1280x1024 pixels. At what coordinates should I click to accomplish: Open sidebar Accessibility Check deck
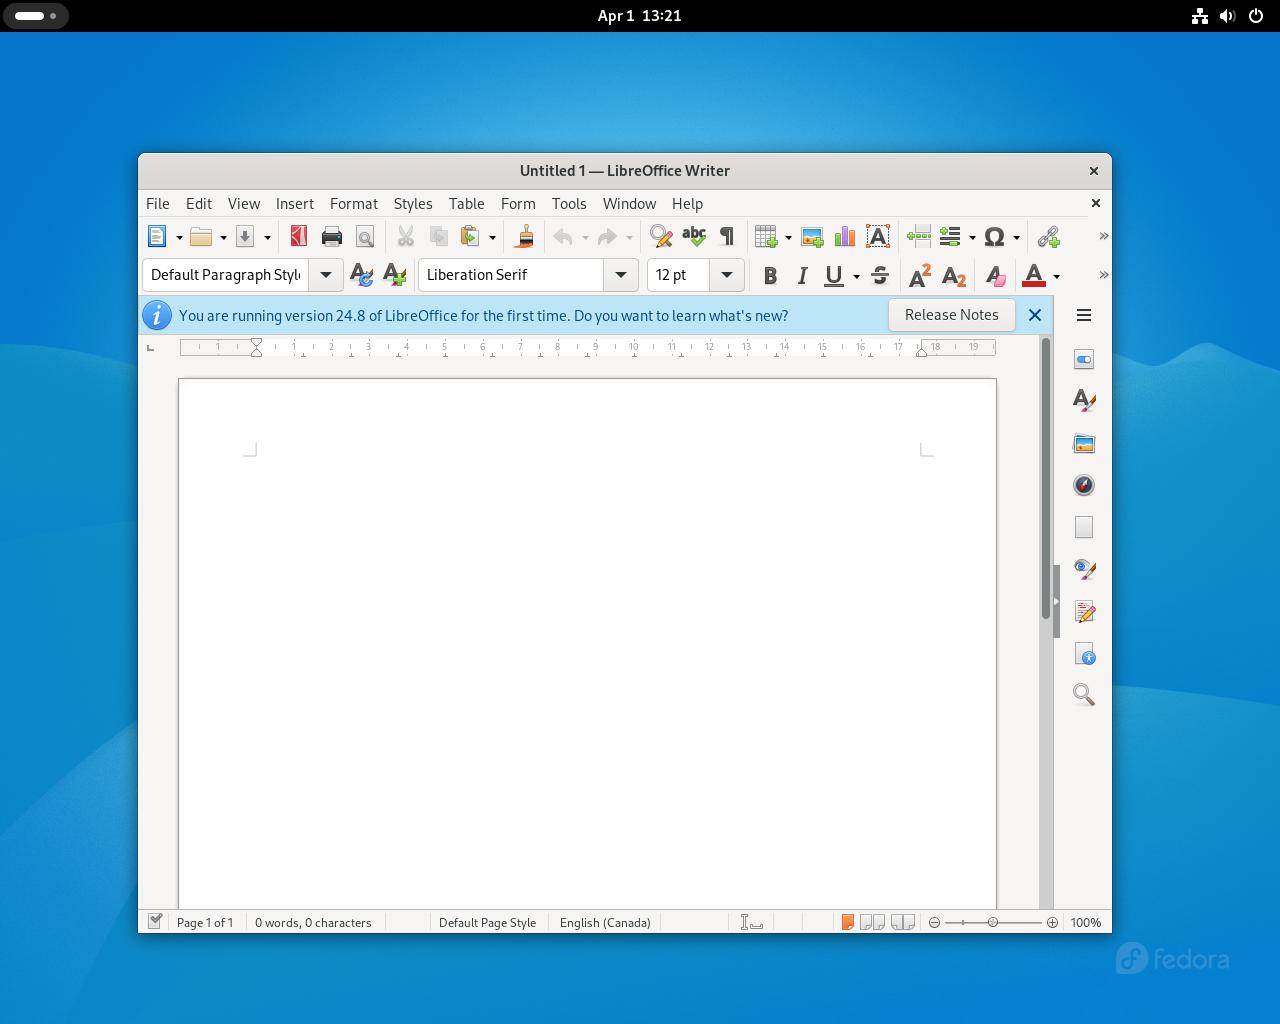click(x=1084, y=653)
